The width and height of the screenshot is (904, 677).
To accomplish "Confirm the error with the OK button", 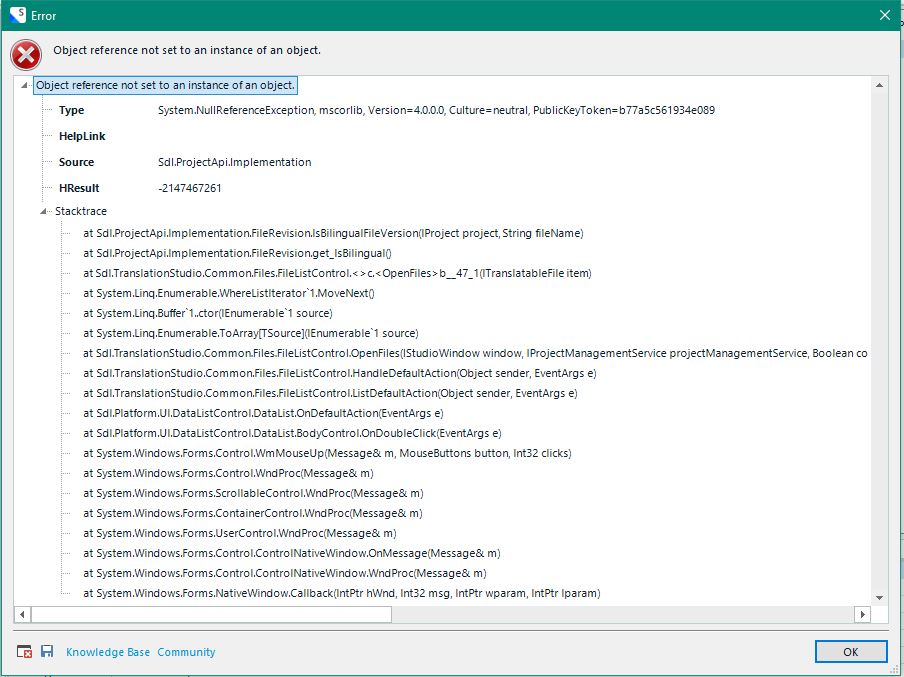I will point(850,652).
